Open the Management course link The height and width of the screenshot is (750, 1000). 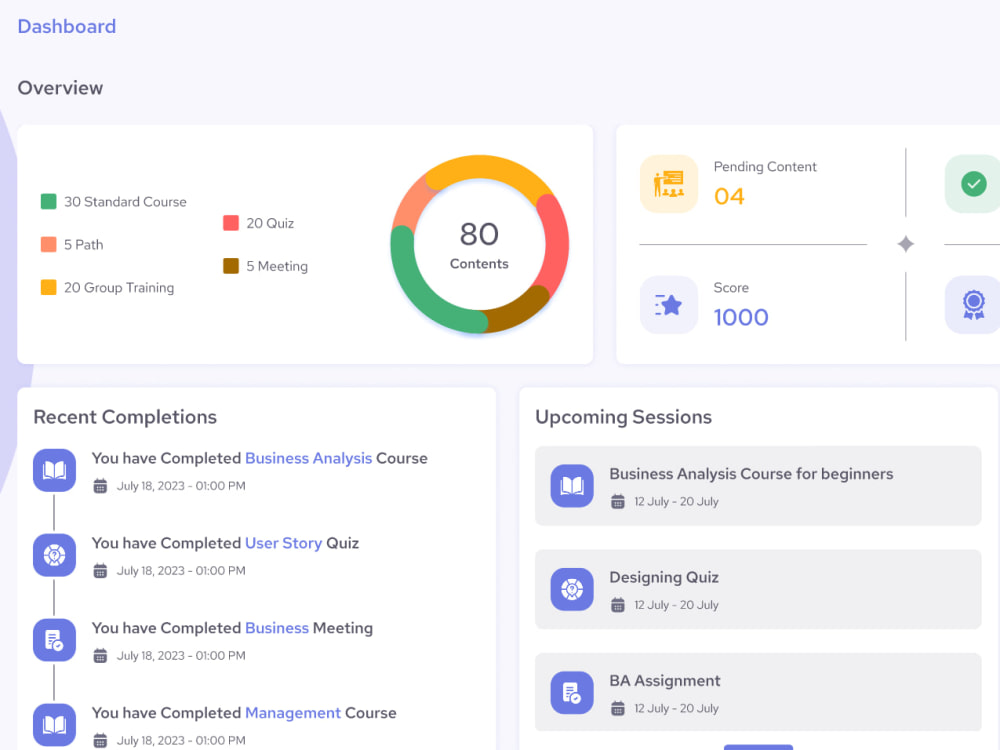pyautogui.click(x=293, y=712)
